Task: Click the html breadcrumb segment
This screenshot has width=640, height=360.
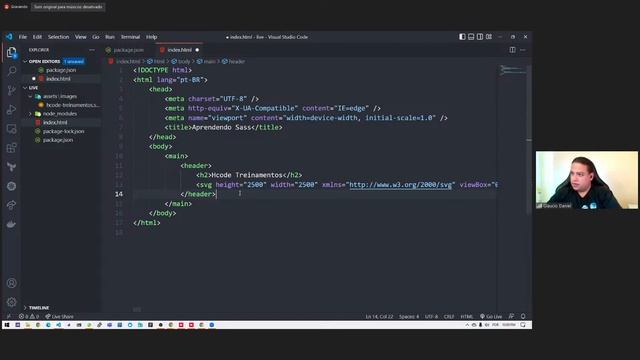Action: (156, 61)
